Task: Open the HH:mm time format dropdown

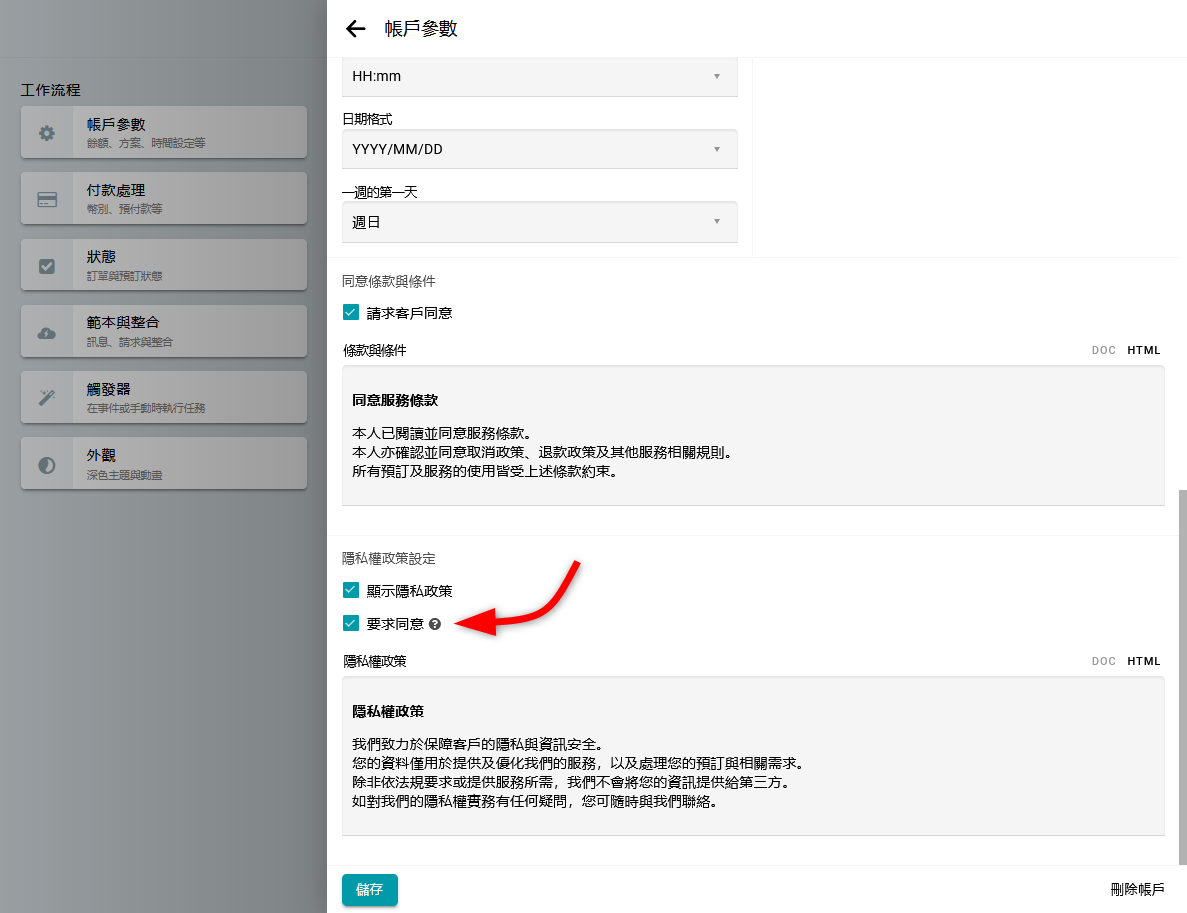Action: pos(539,76)
